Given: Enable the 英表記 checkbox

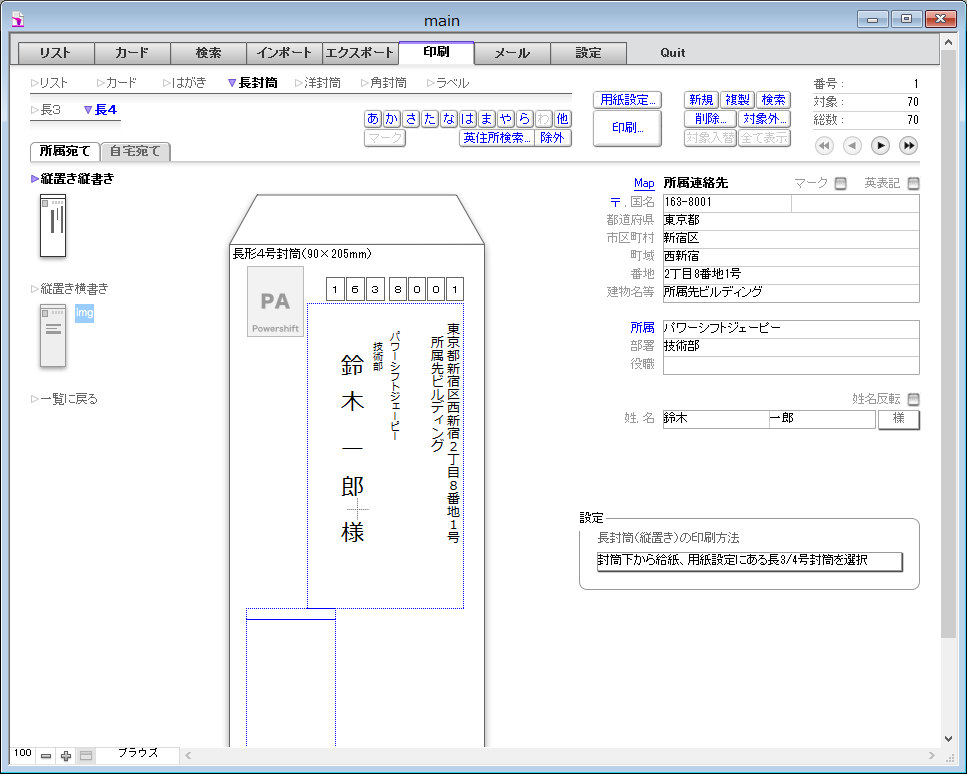Looking at the screenshot, I should point(913,183).
